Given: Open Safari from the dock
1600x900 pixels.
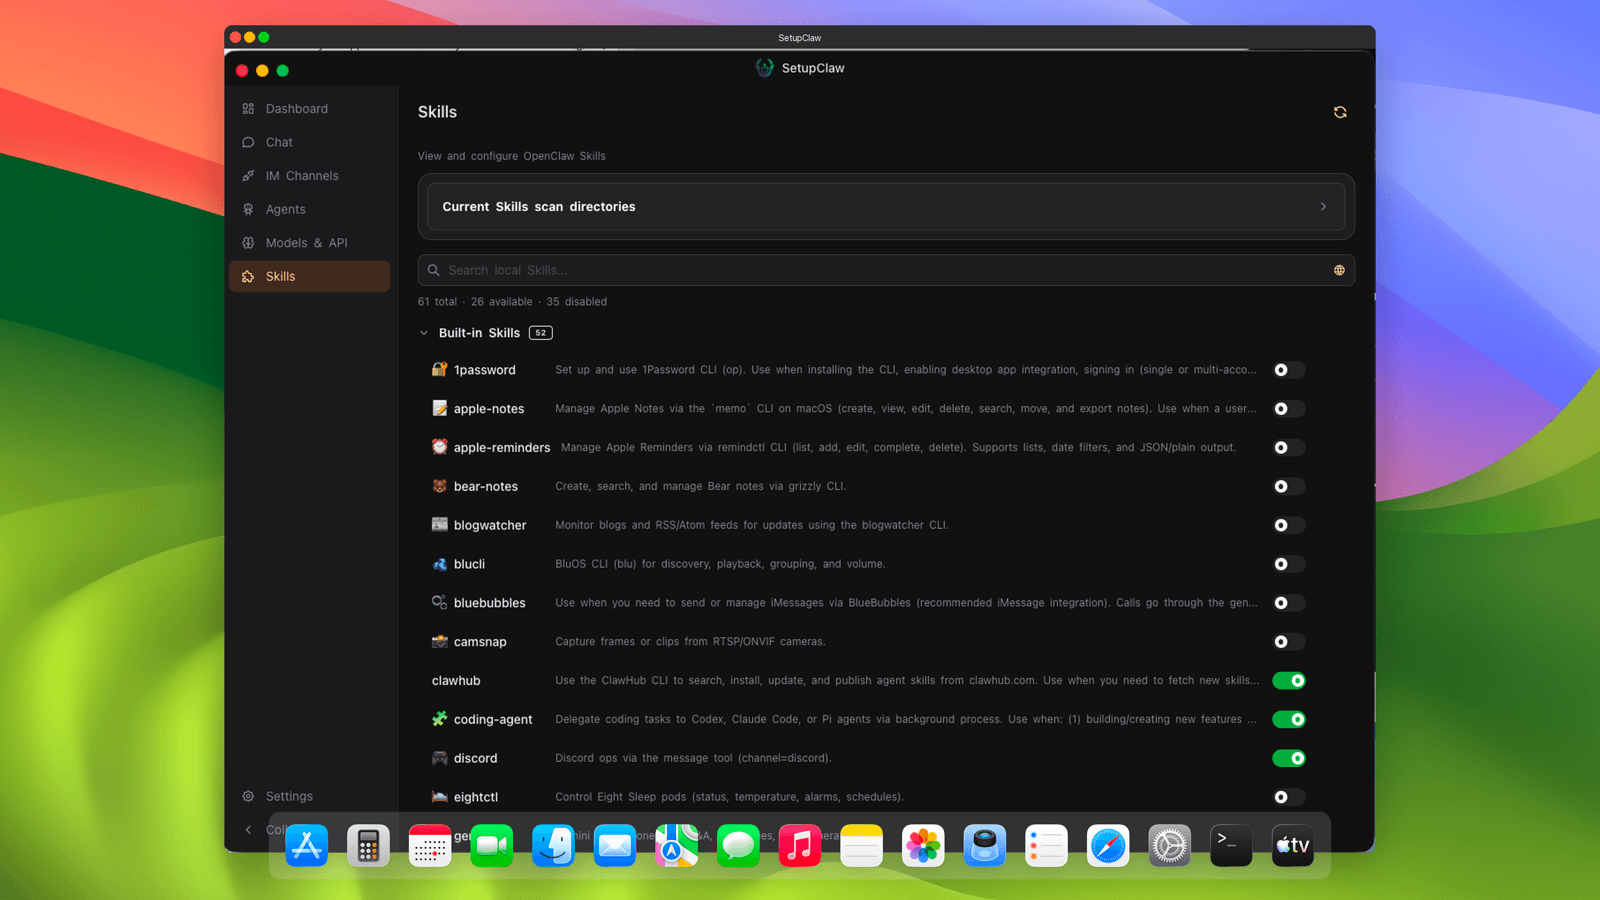Looking at the screenshot, I should pos(1108,846).
